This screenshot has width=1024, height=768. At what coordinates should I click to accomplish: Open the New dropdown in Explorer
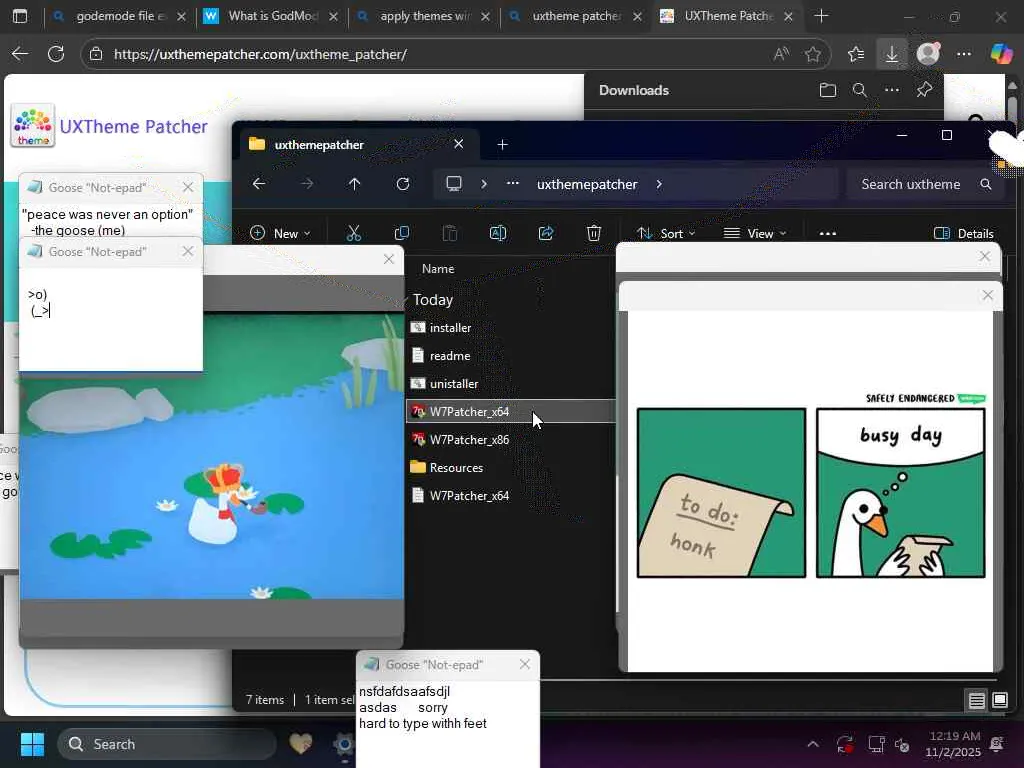tap(281, 233)
